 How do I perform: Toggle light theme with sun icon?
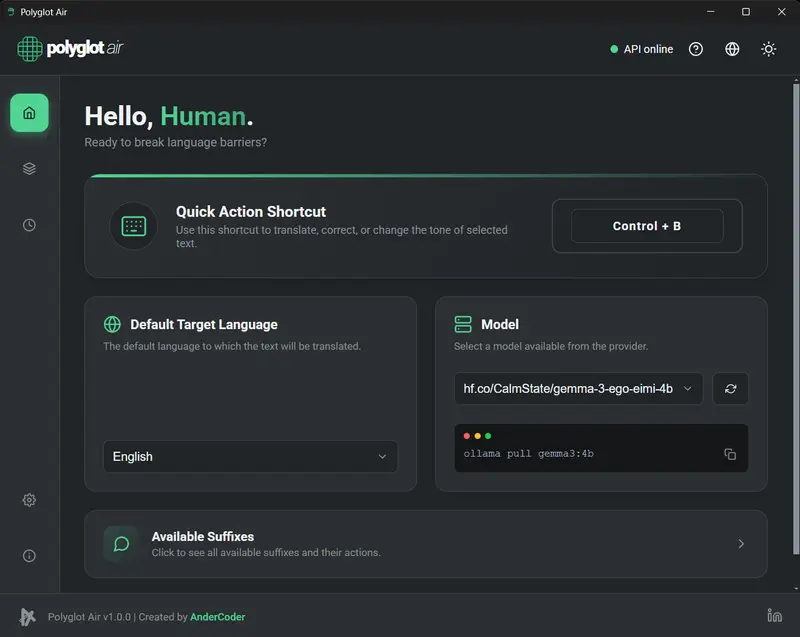[x=768, y=49]
